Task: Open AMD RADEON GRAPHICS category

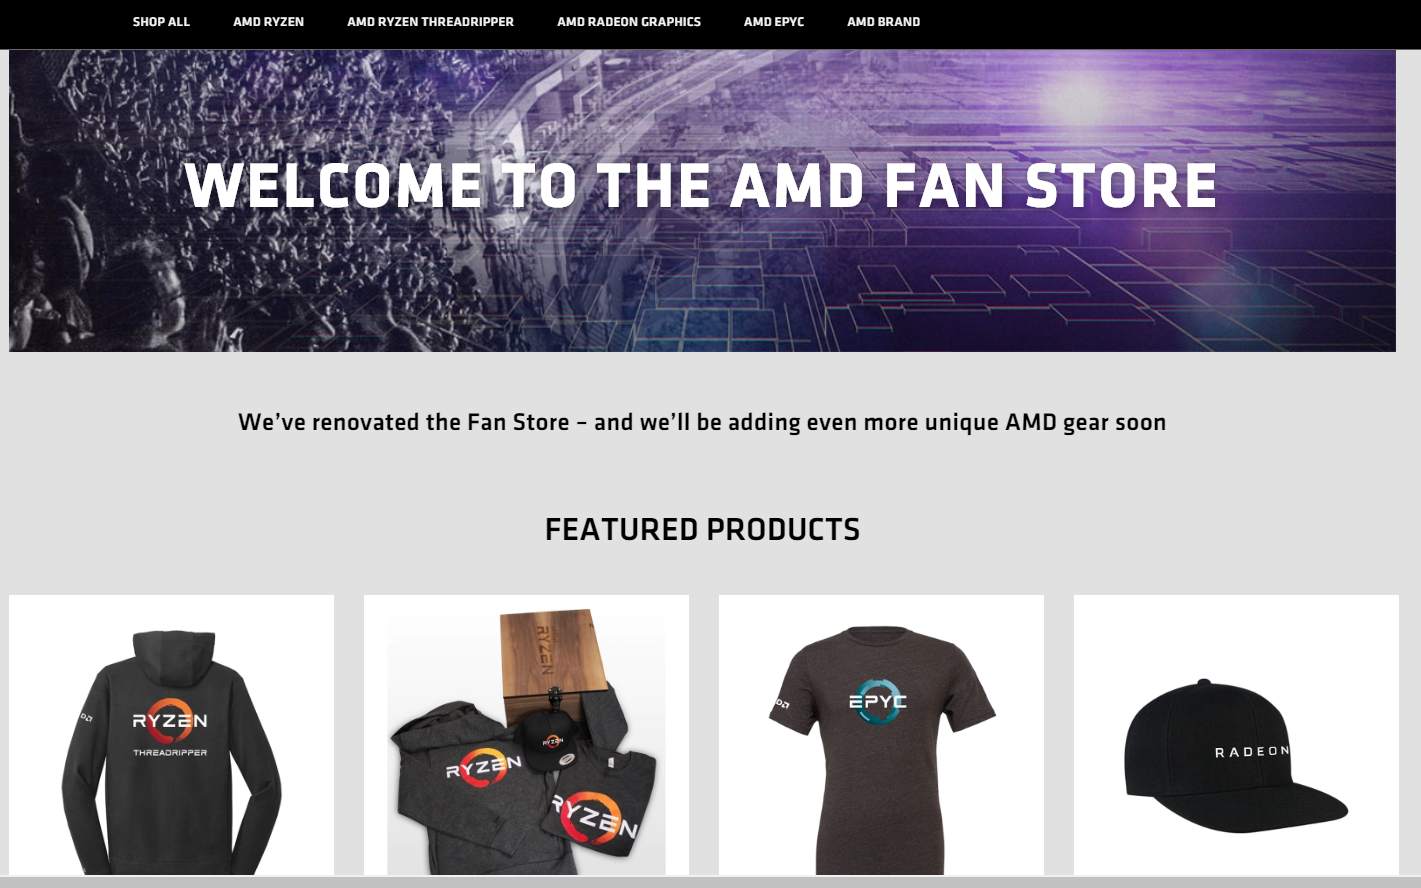Action: [629, 21]
